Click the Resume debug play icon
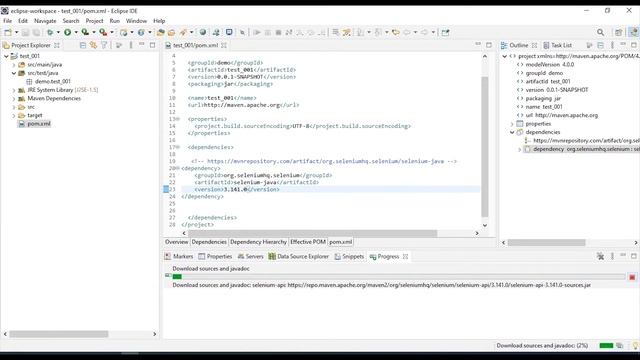This screenshot has height=360, width=640. tap(257, 32)
